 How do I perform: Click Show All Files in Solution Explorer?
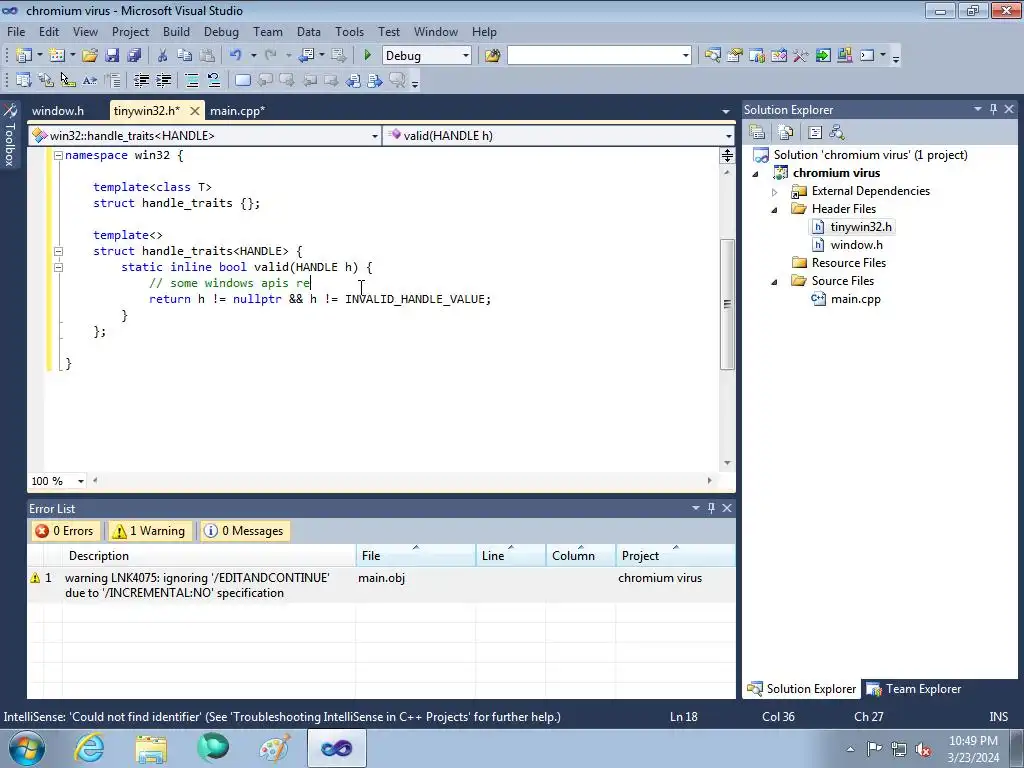[786, 132]
